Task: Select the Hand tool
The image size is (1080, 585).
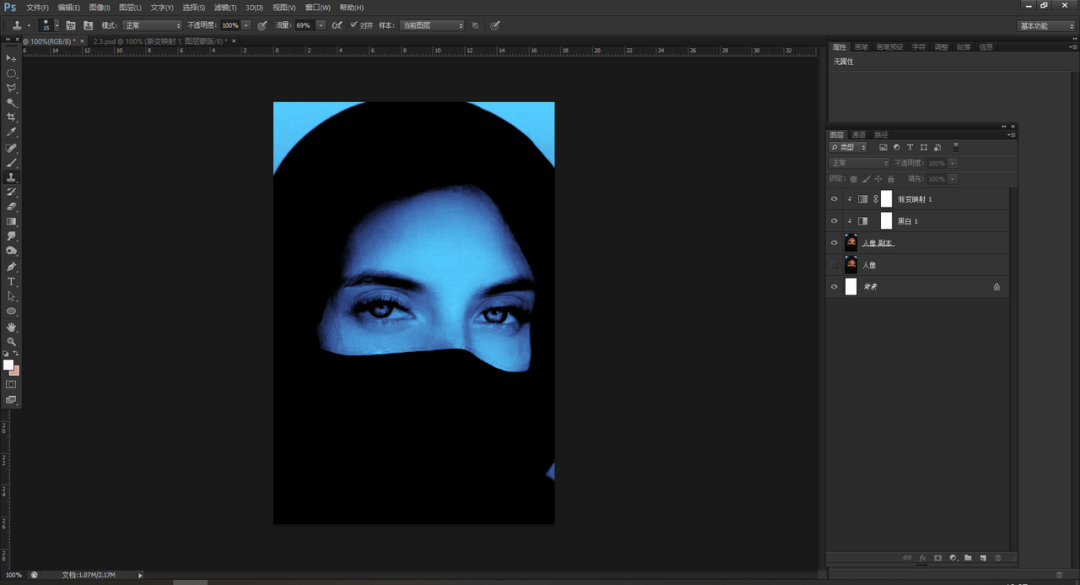Action: pos(11,327)
